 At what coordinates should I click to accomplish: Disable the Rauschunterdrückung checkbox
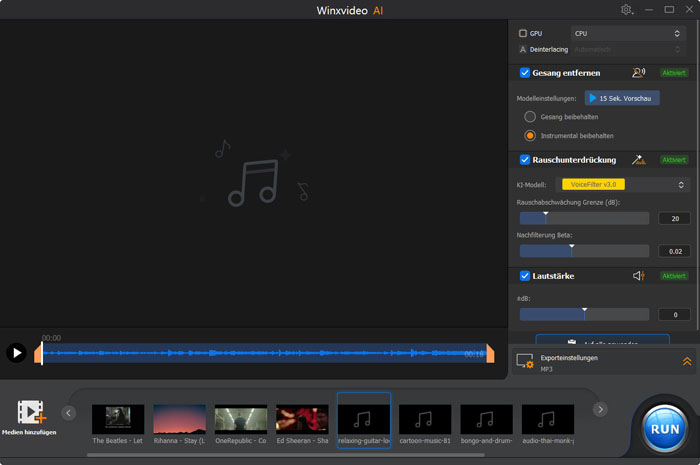[x=525, y=160]
